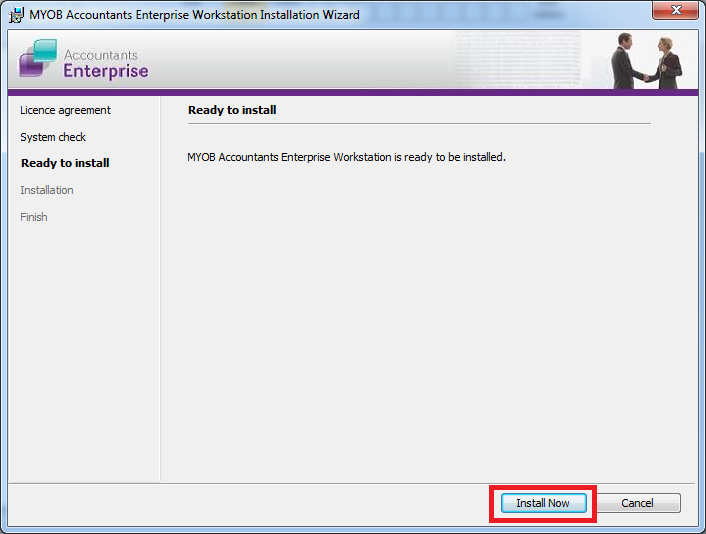The height and width of the screenshot is (534, 706).
Task: Select the System check step
Action: [x=53, y=137]
